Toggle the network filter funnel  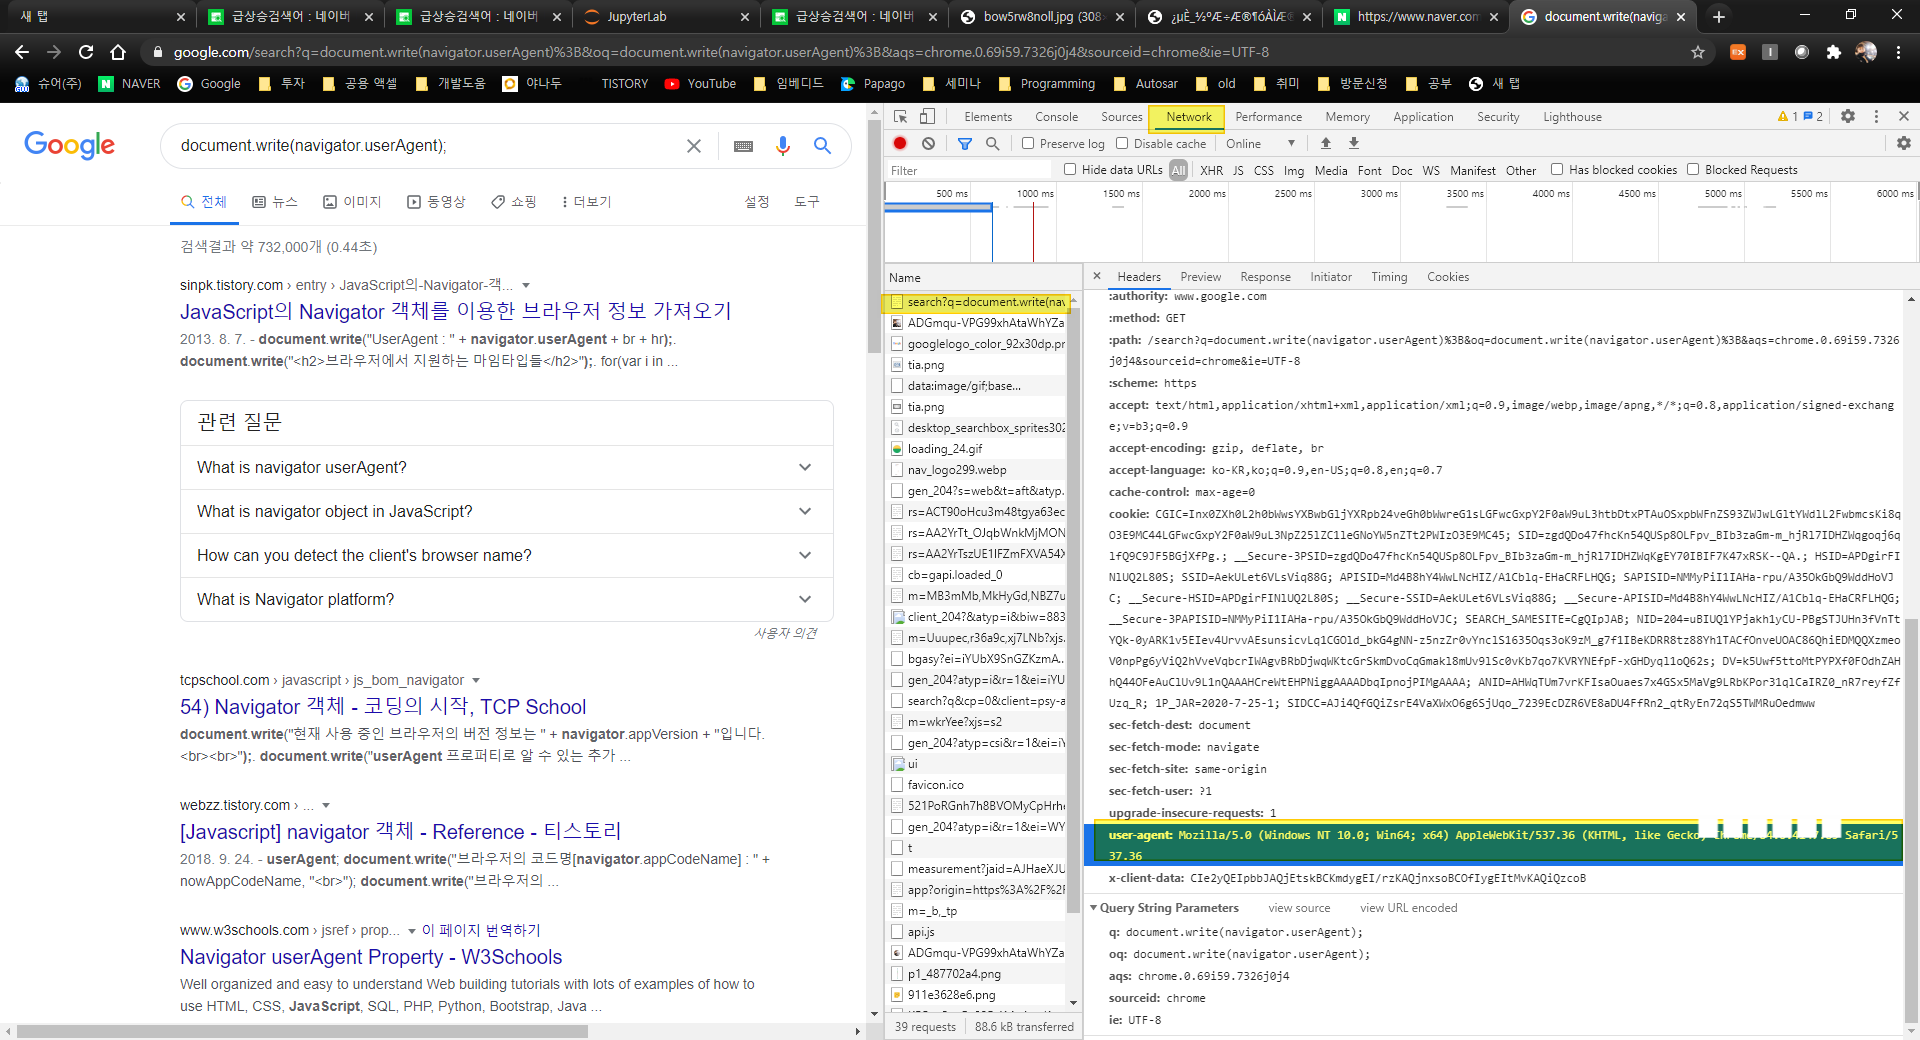(965, 143)
